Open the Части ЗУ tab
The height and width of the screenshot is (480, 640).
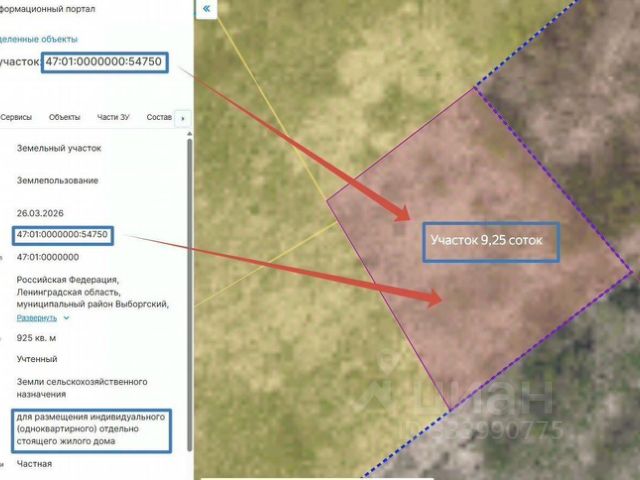(113, 117)
